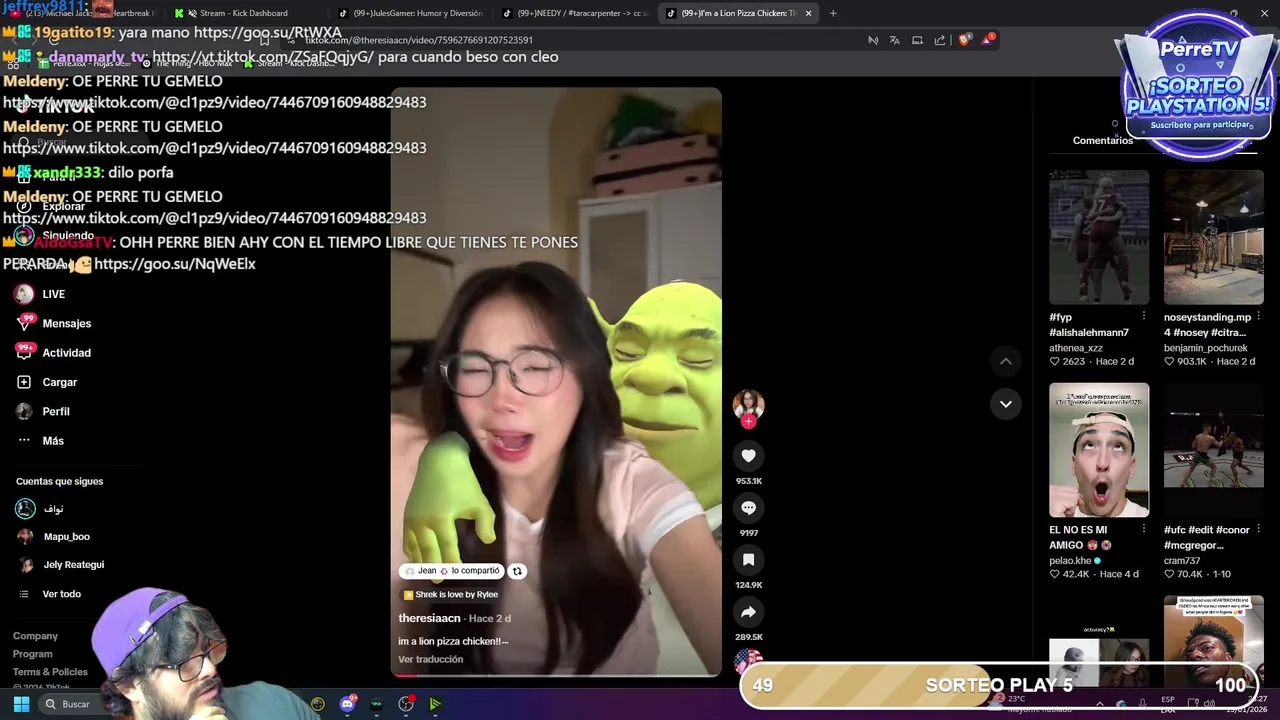
Task: Open theresiaacn username link
Action: click(x=429, y=618)
